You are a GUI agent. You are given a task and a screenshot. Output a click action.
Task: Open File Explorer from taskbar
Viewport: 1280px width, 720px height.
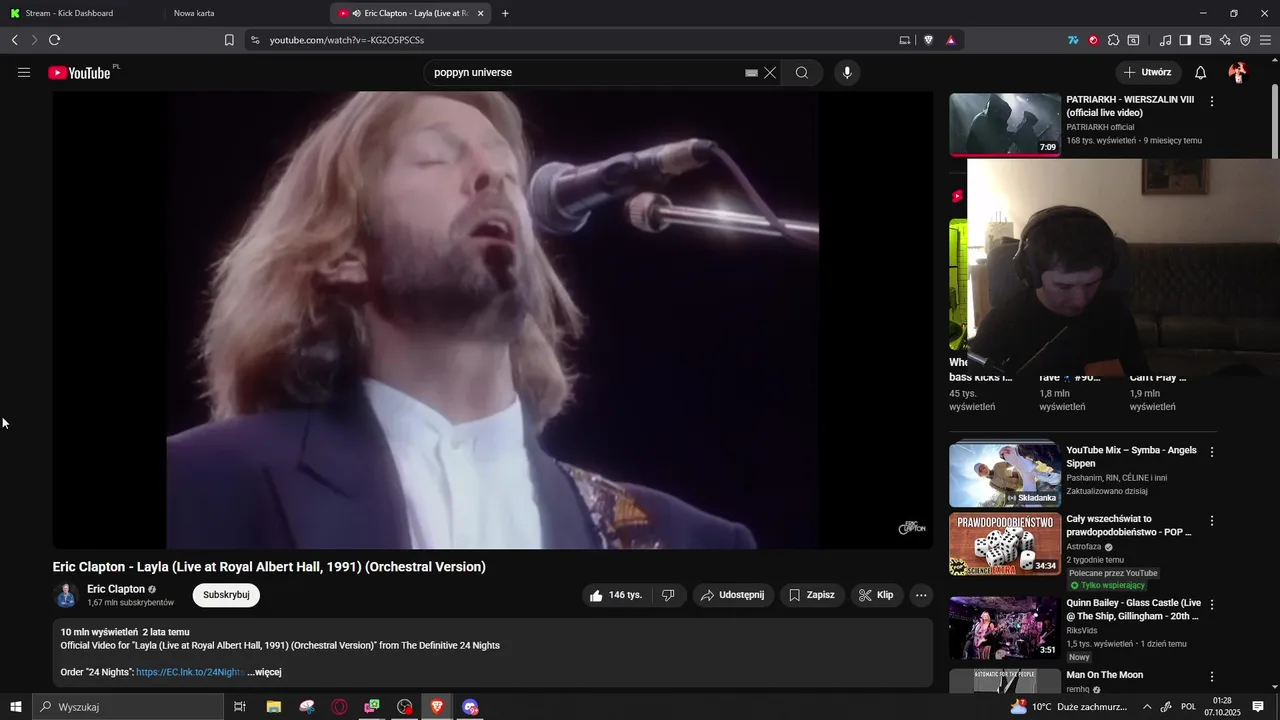[x=274, y=707]
